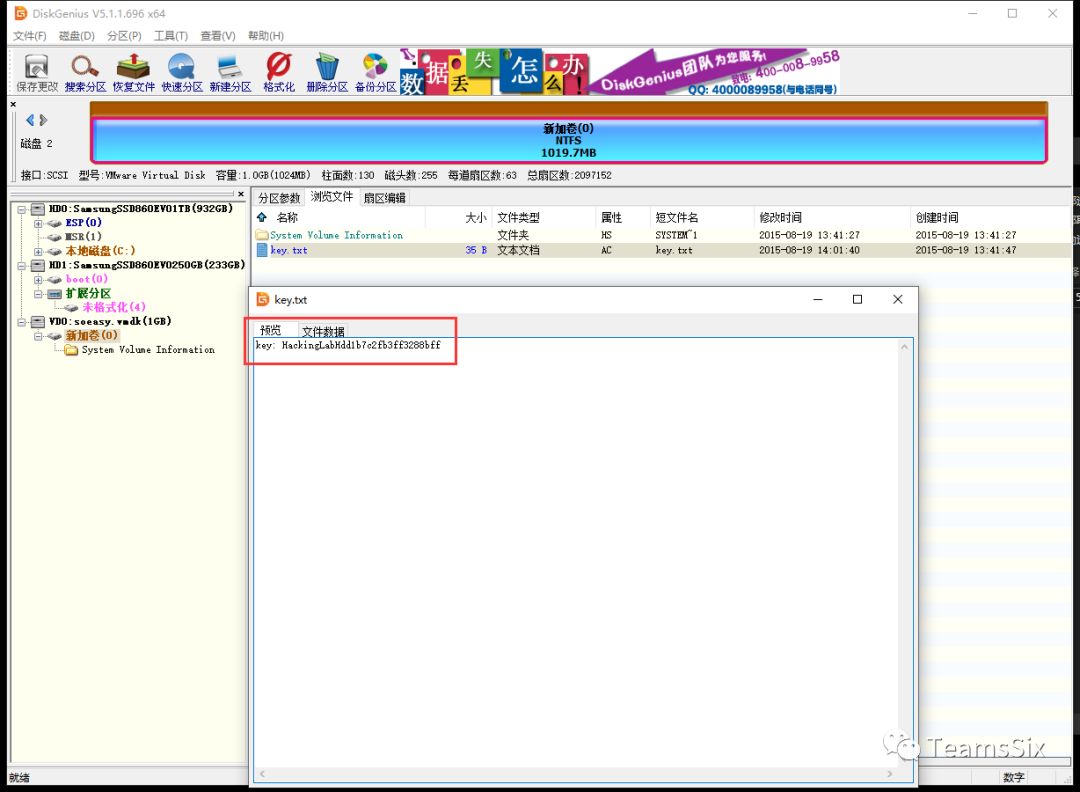Select the key.txt file row
This screenshot has height=792, width=1080.
(661, 251)
